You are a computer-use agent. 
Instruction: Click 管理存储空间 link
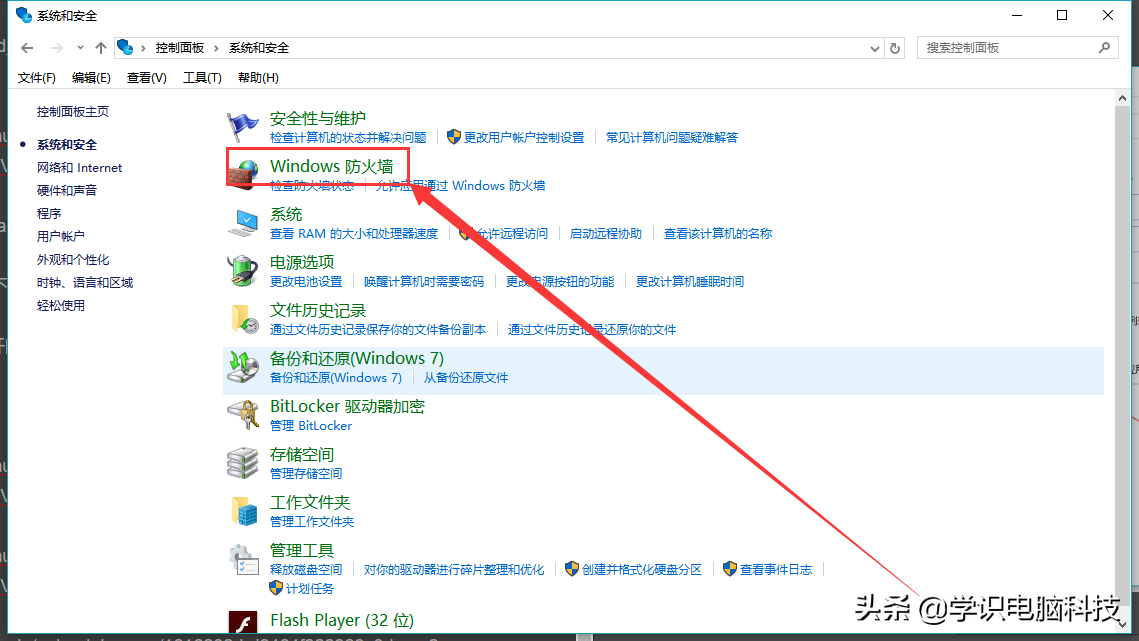306,473
